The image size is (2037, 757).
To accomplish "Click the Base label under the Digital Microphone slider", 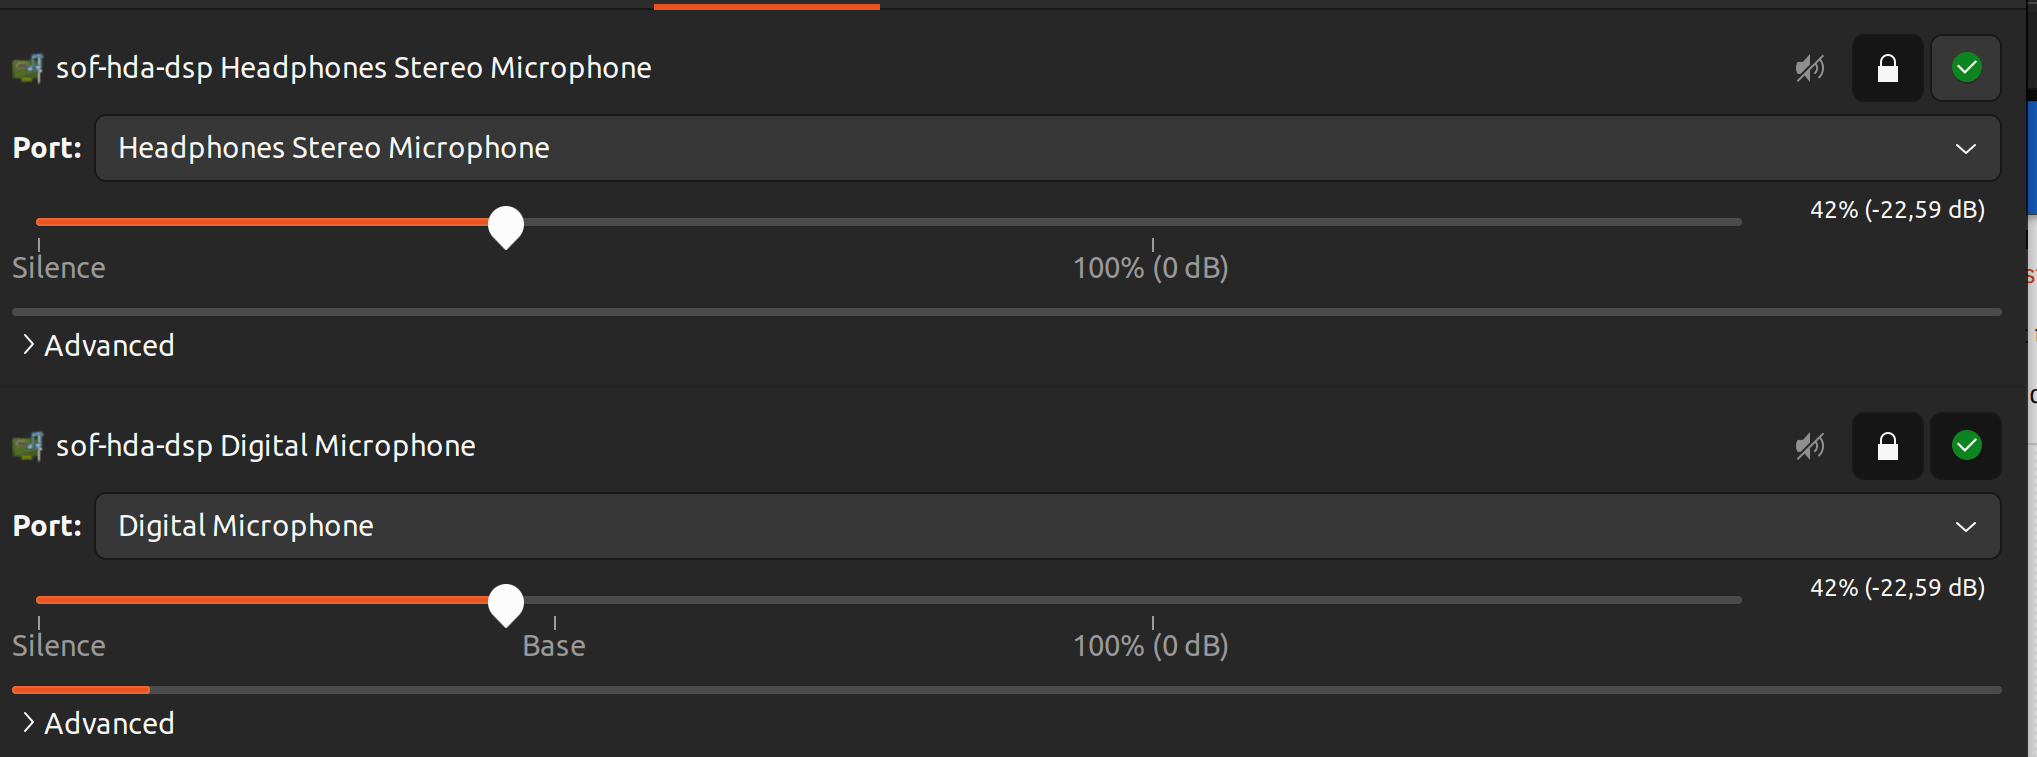I will tap(553, 645).
